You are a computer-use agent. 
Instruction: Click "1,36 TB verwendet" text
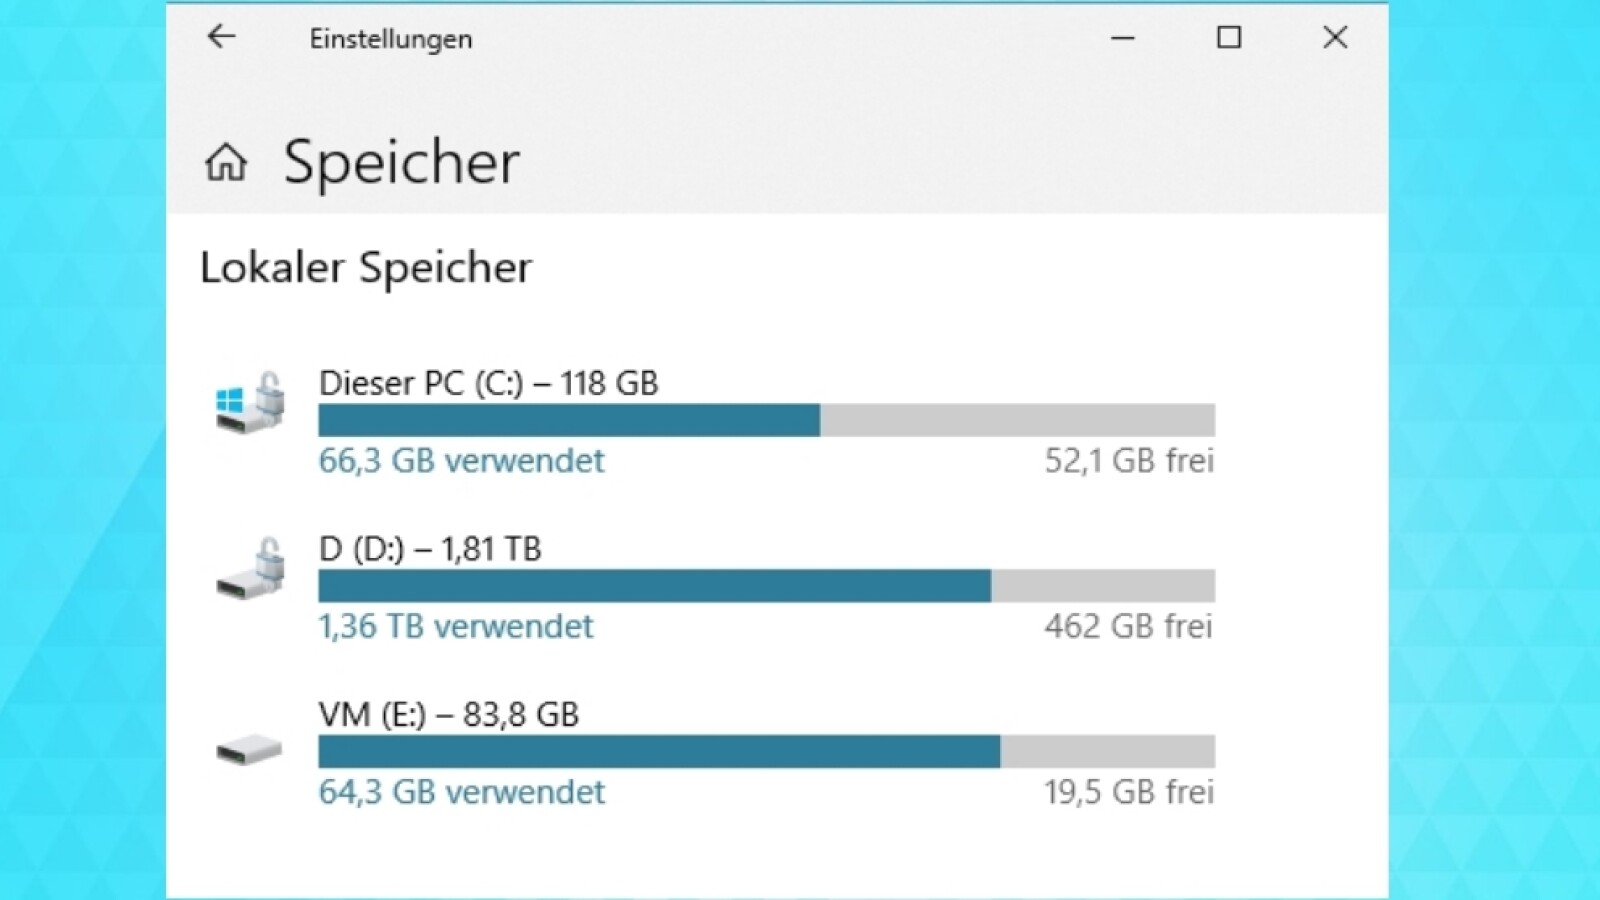(x=456, y=627)
